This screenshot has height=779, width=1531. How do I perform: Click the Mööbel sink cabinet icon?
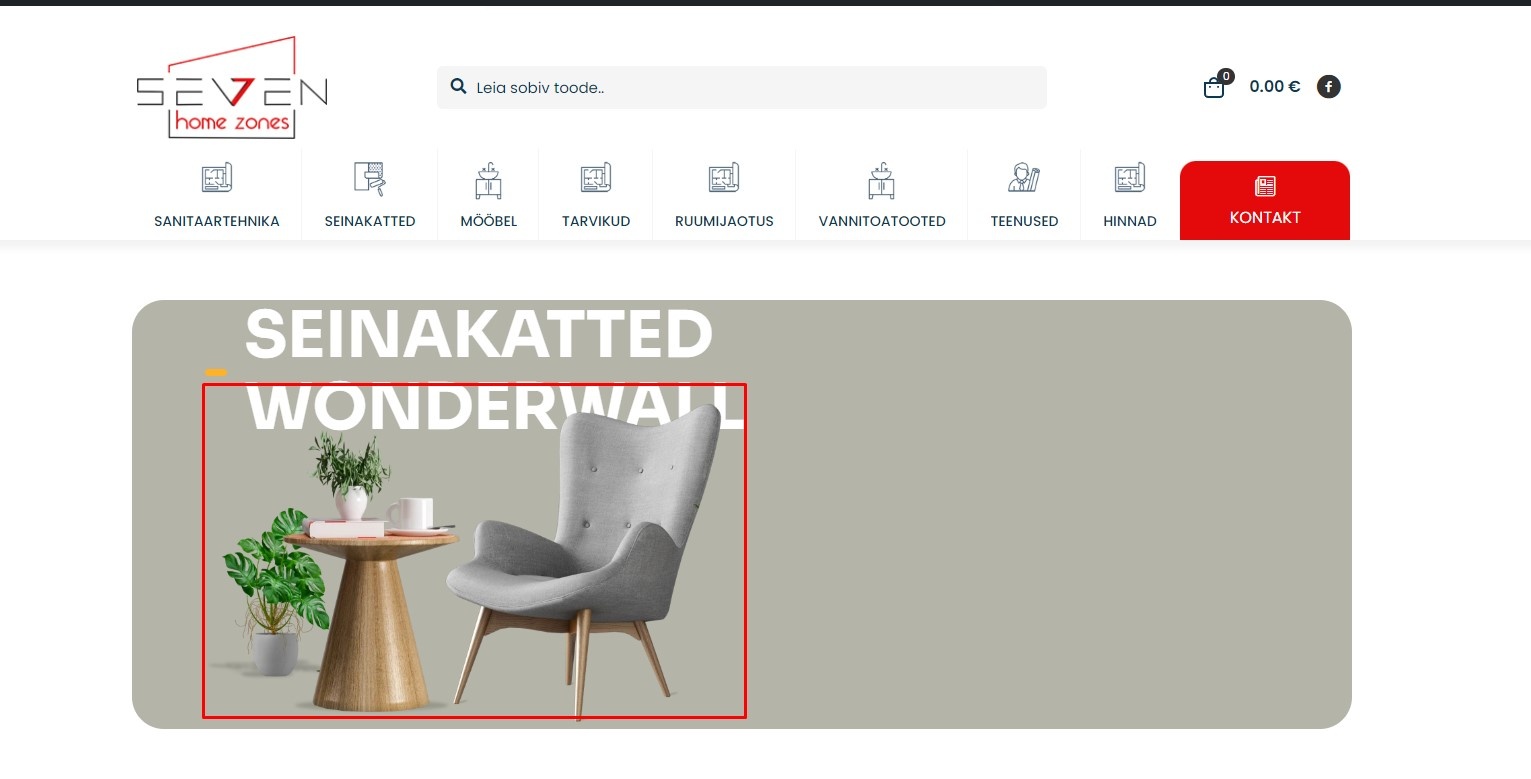click(488, 181)
